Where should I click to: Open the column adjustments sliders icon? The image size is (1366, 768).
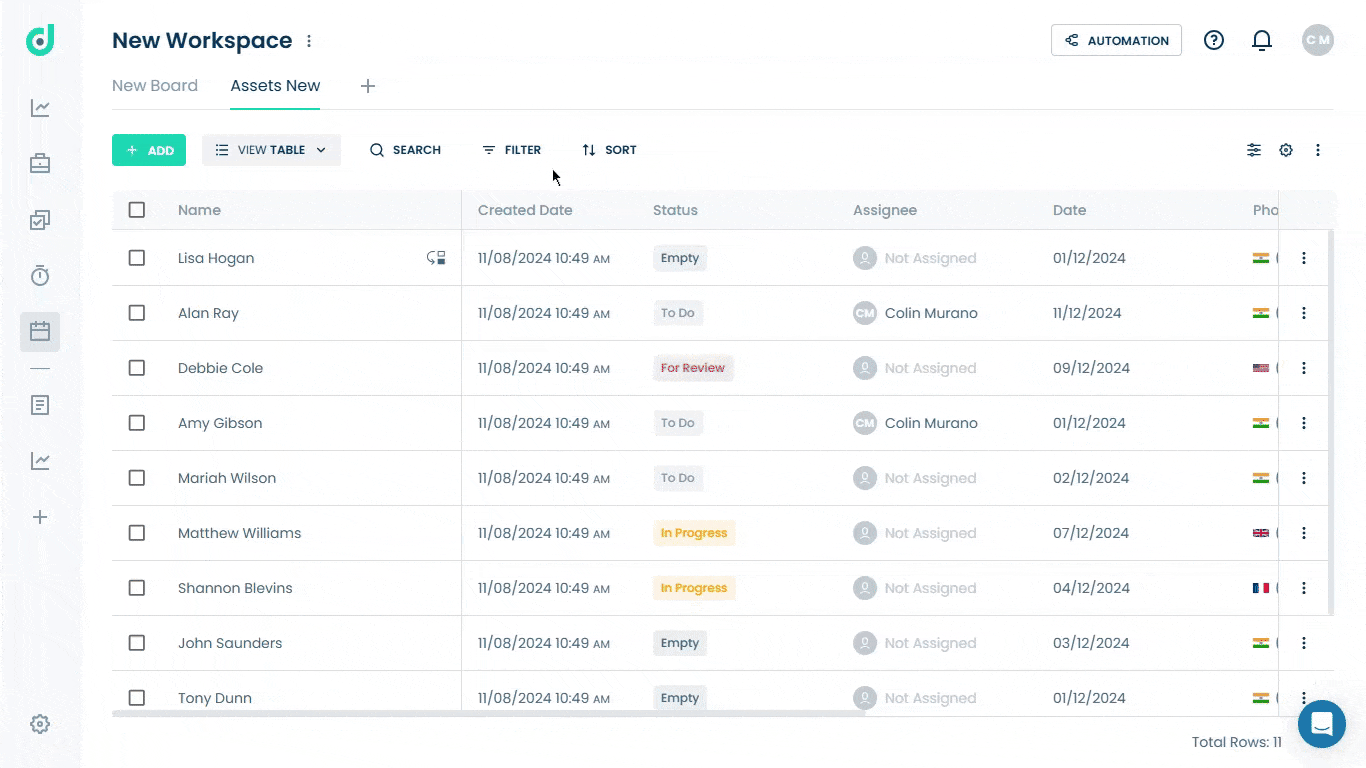pos(1253,150)
